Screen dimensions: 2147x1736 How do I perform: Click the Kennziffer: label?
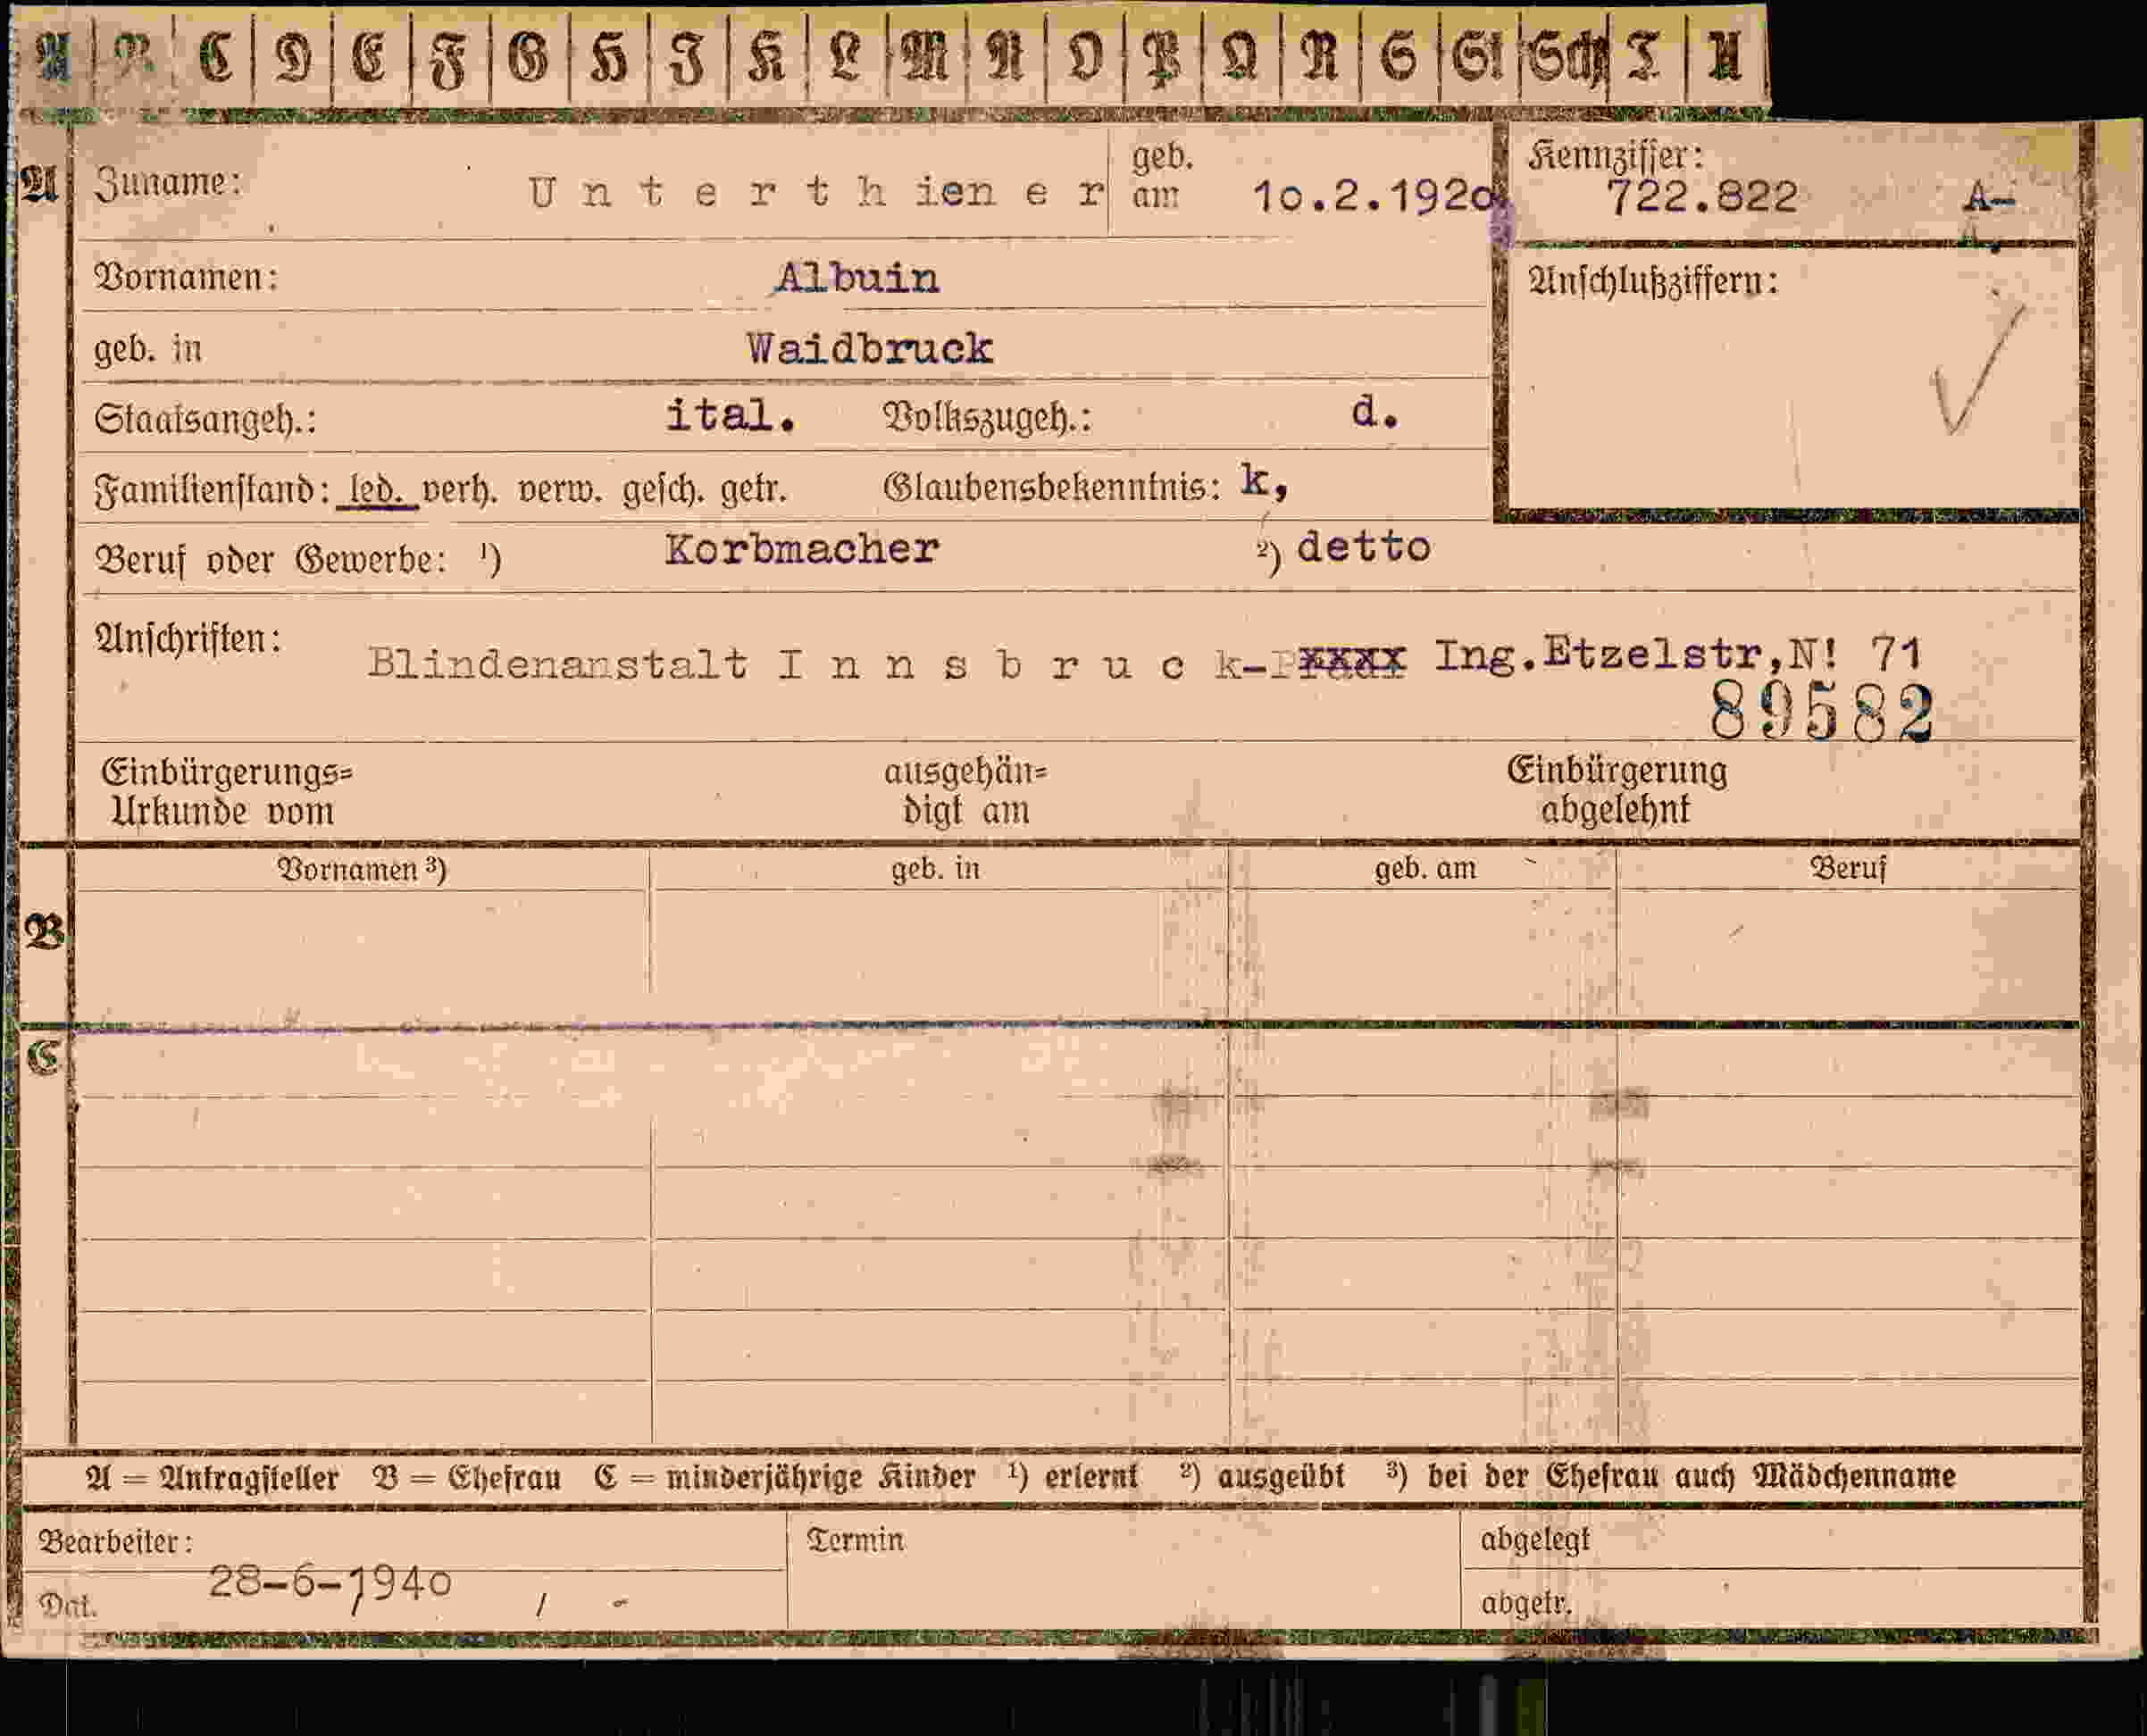click(1615, 157)
